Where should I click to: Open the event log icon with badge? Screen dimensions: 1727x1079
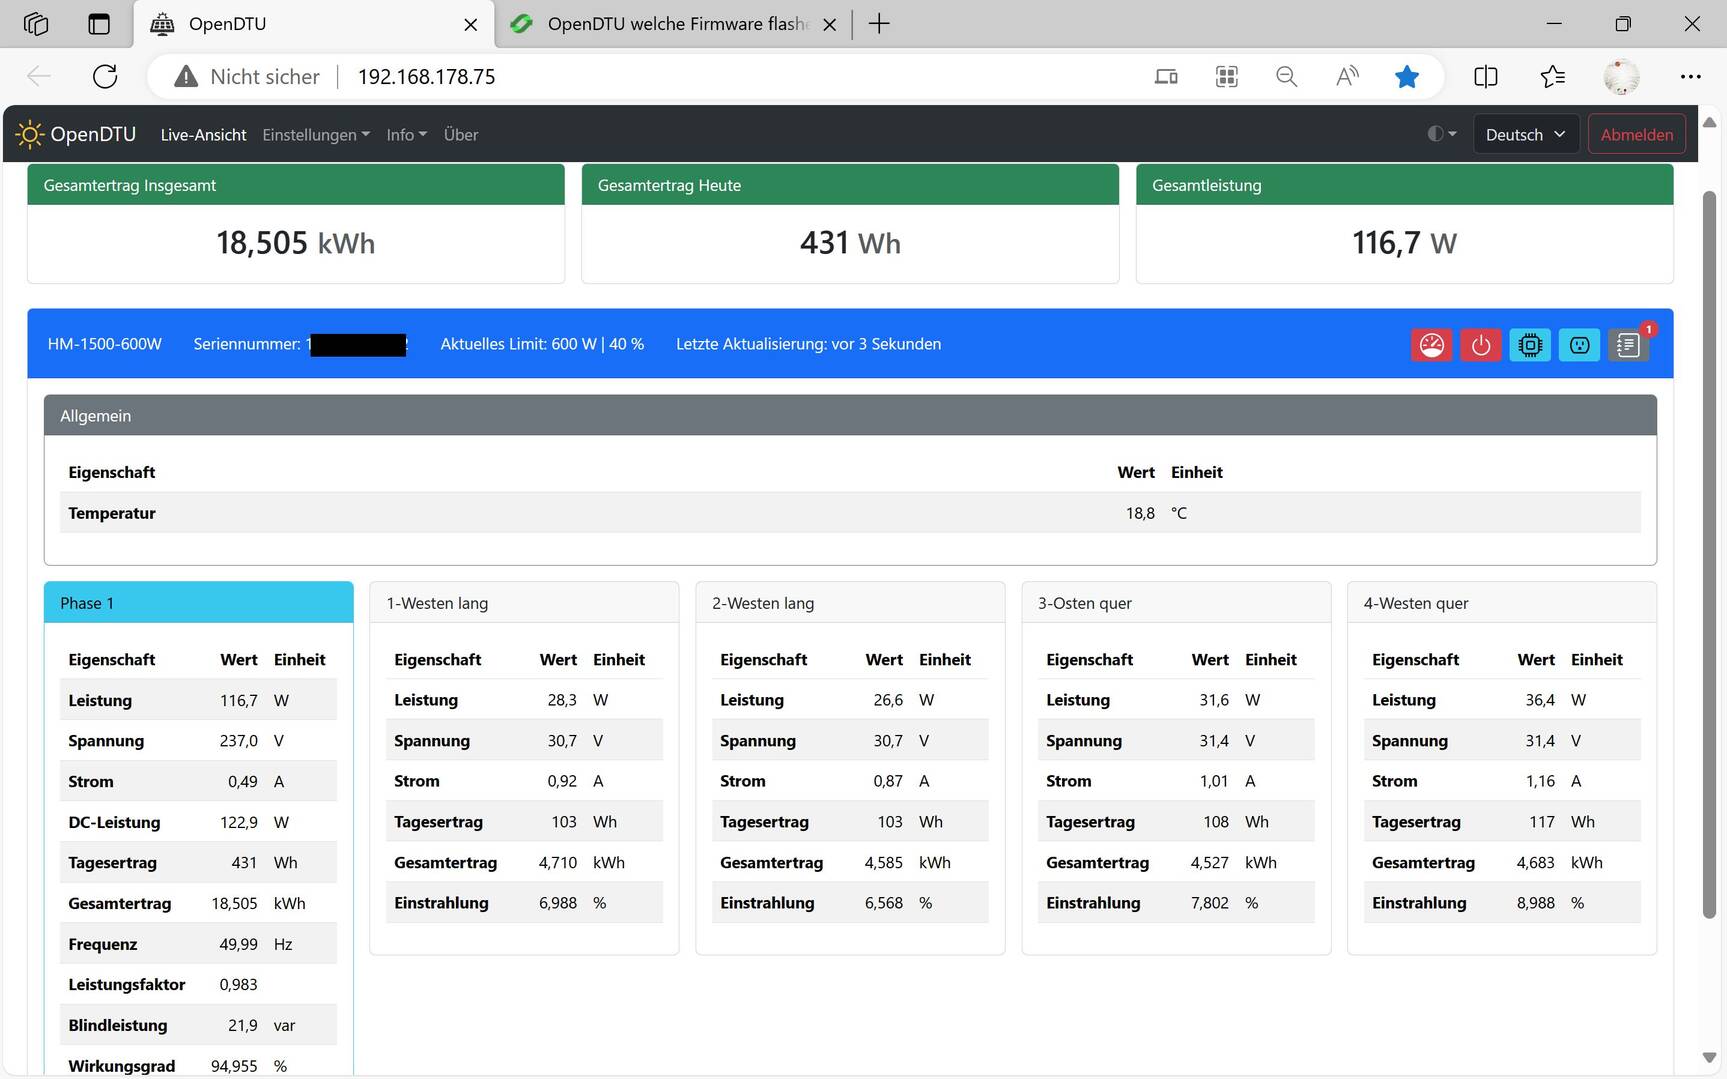point(1628,345)
